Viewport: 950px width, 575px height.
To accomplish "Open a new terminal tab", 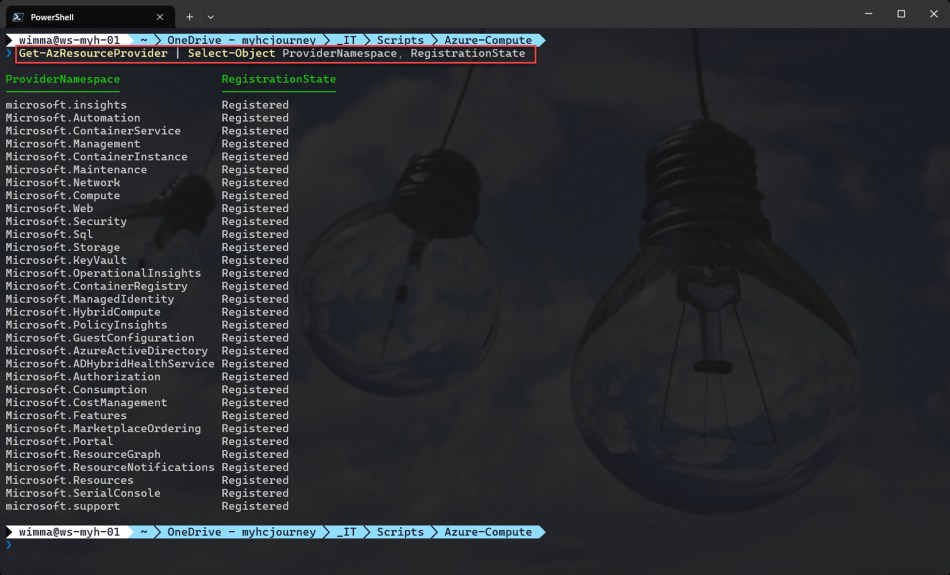I will tap(189, 16).
